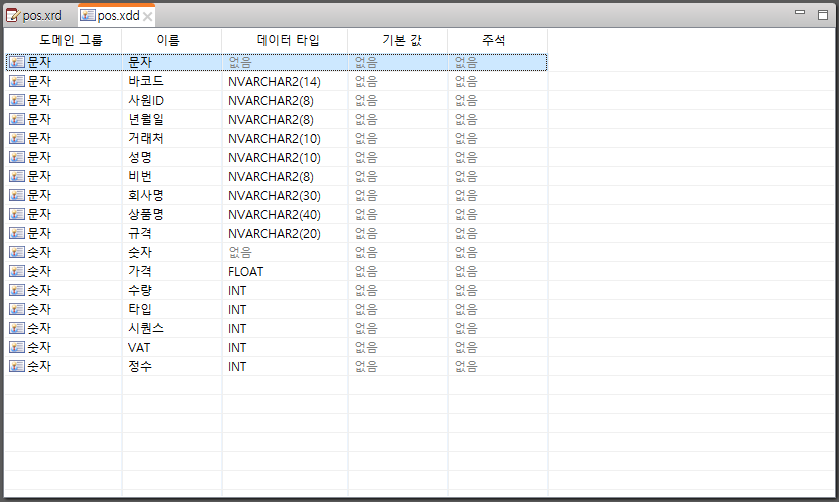Click the domain icon in the 회사명 row

(17, 195)
